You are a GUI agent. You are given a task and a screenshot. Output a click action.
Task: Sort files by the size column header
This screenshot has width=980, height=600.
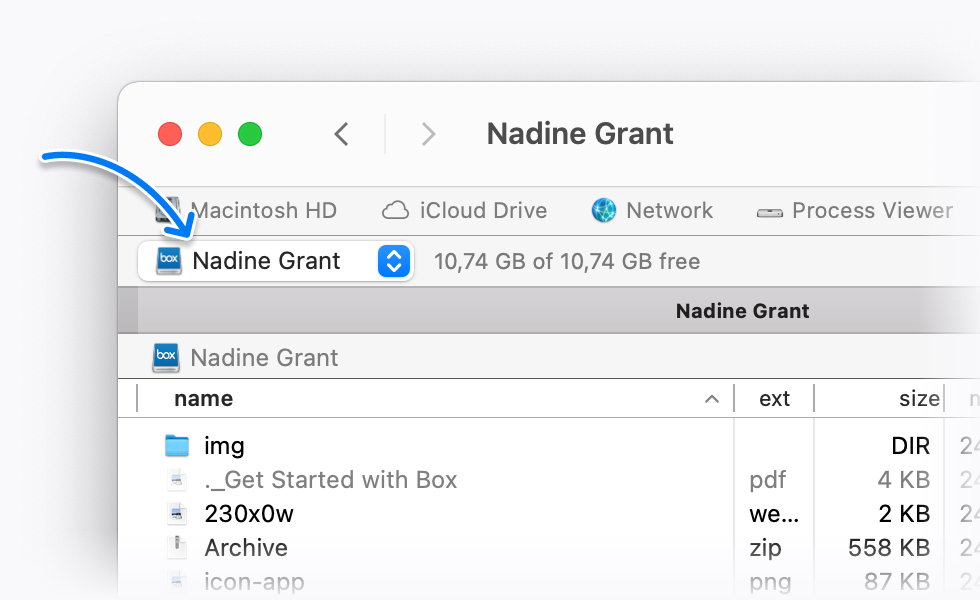click(918, 398)
